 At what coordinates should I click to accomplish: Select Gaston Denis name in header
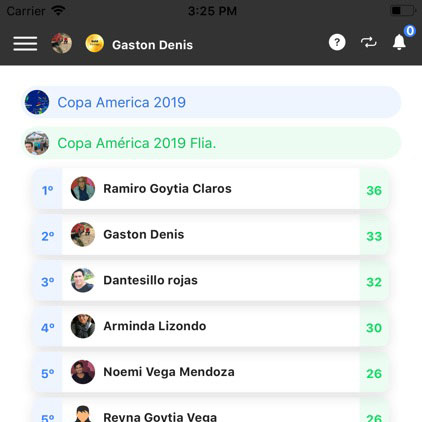pyautogui.click(x=152, y=45)
